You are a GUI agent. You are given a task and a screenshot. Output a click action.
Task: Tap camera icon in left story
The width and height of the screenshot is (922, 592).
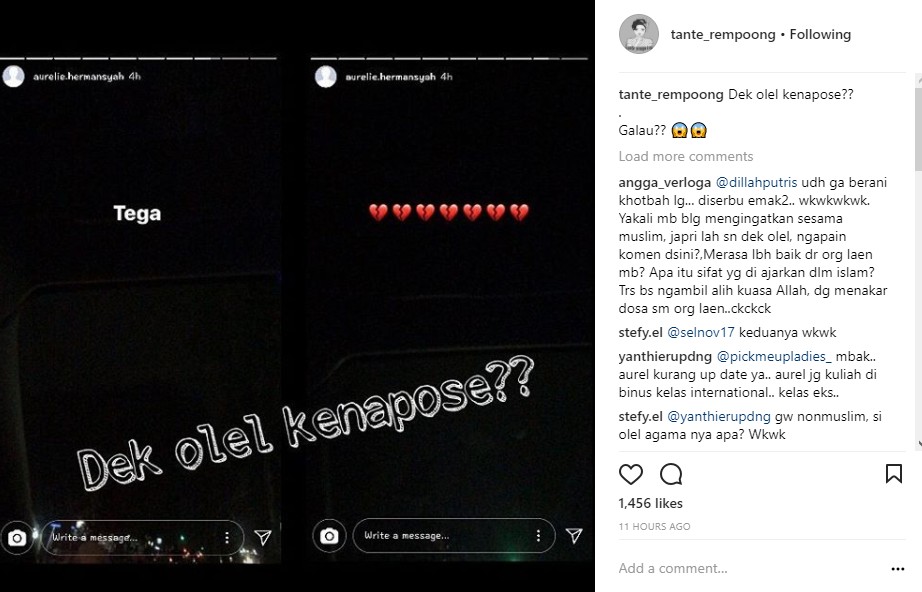[x=17, y=538]
